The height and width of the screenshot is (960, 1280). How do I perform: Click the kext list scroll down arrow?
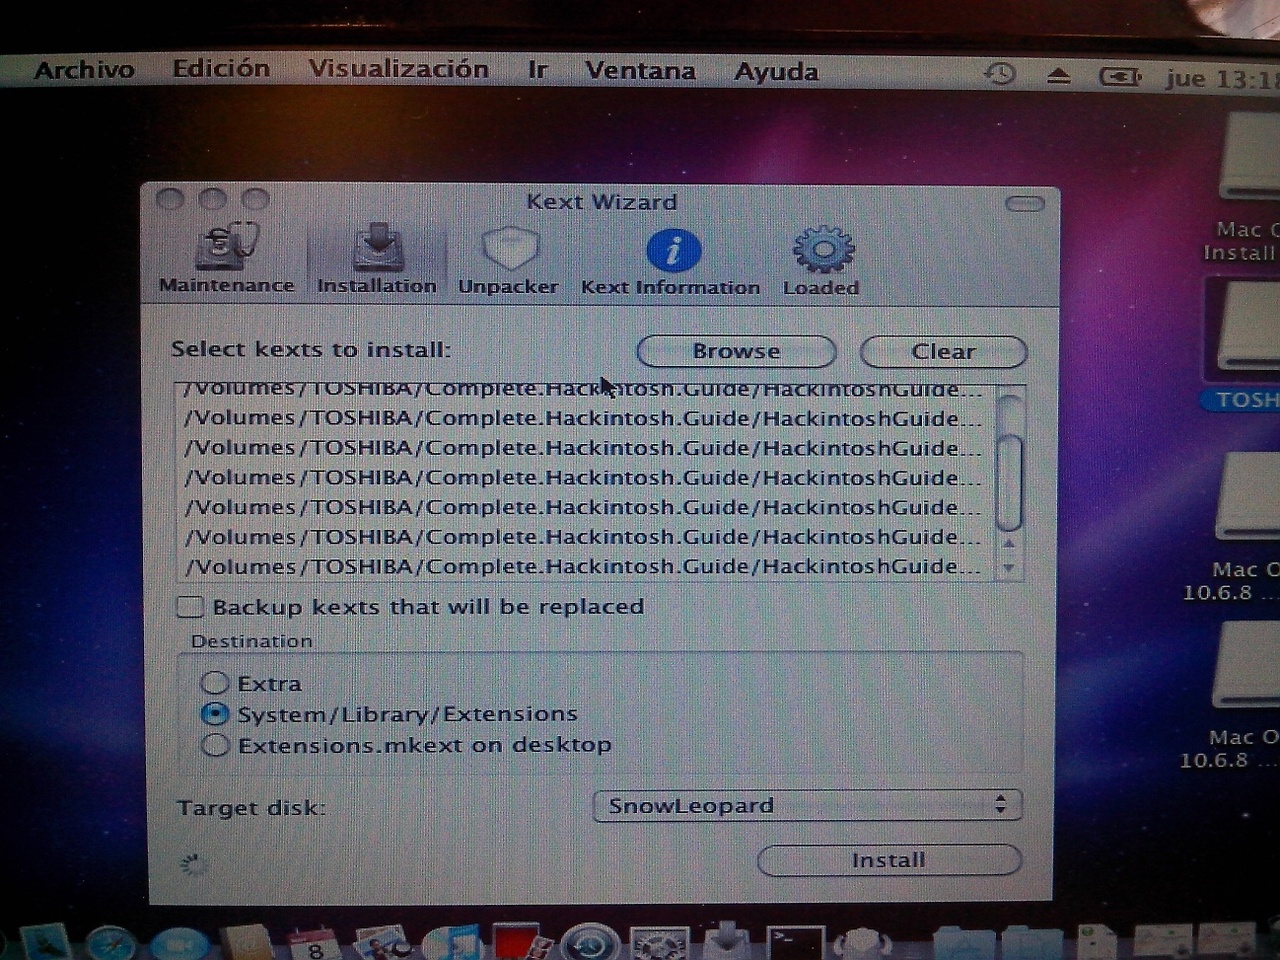pos(1009,567)
